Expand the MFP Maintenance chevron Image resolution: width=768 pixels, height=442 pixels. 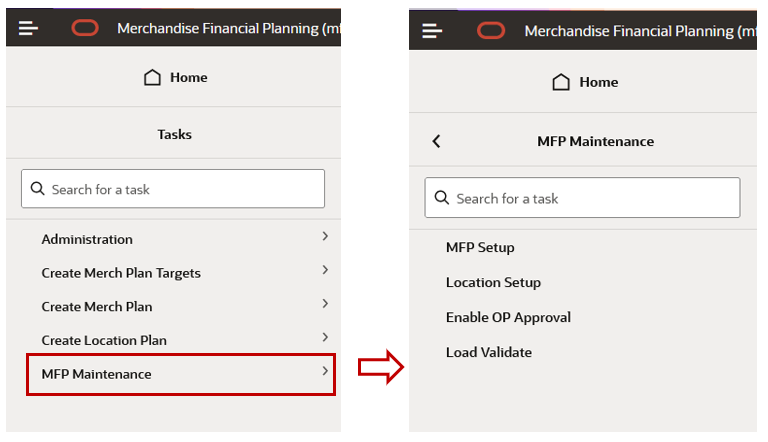pos(325,371)
